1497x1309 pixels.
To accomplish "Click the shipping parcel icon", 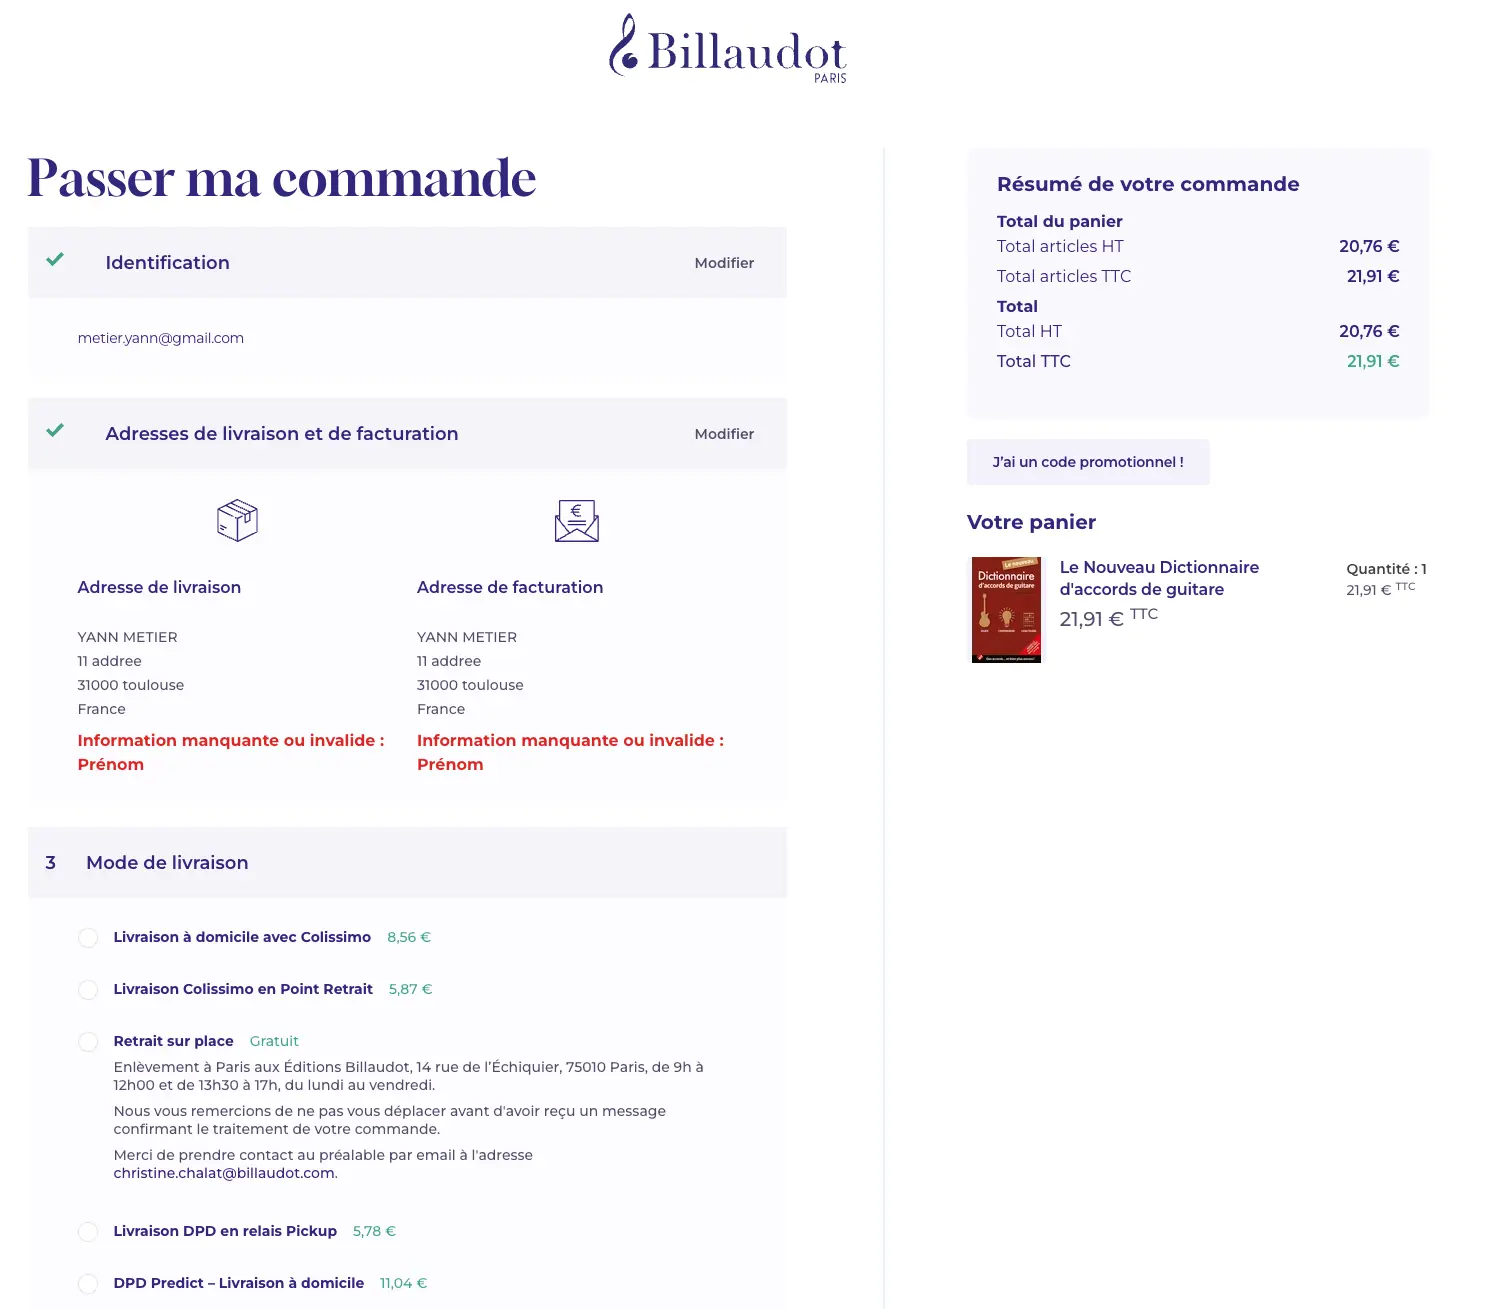I will click(x=237, y=520).
